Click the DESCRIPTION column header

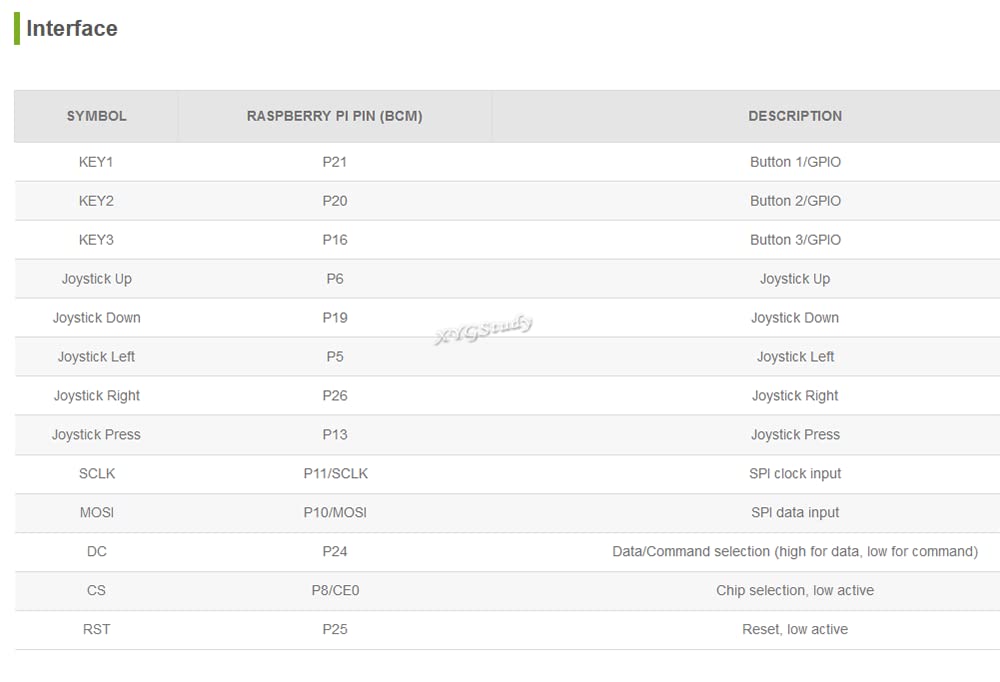coord(795,116)
